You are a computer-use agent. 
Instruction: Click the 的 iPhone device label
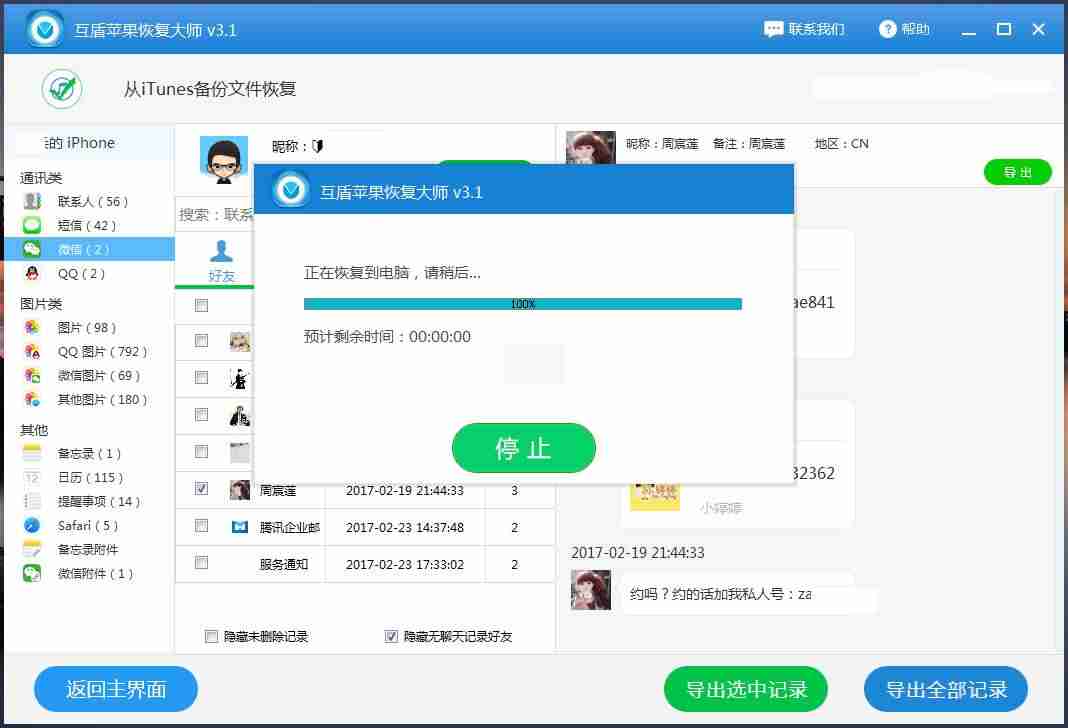click(x=80, y=143)
